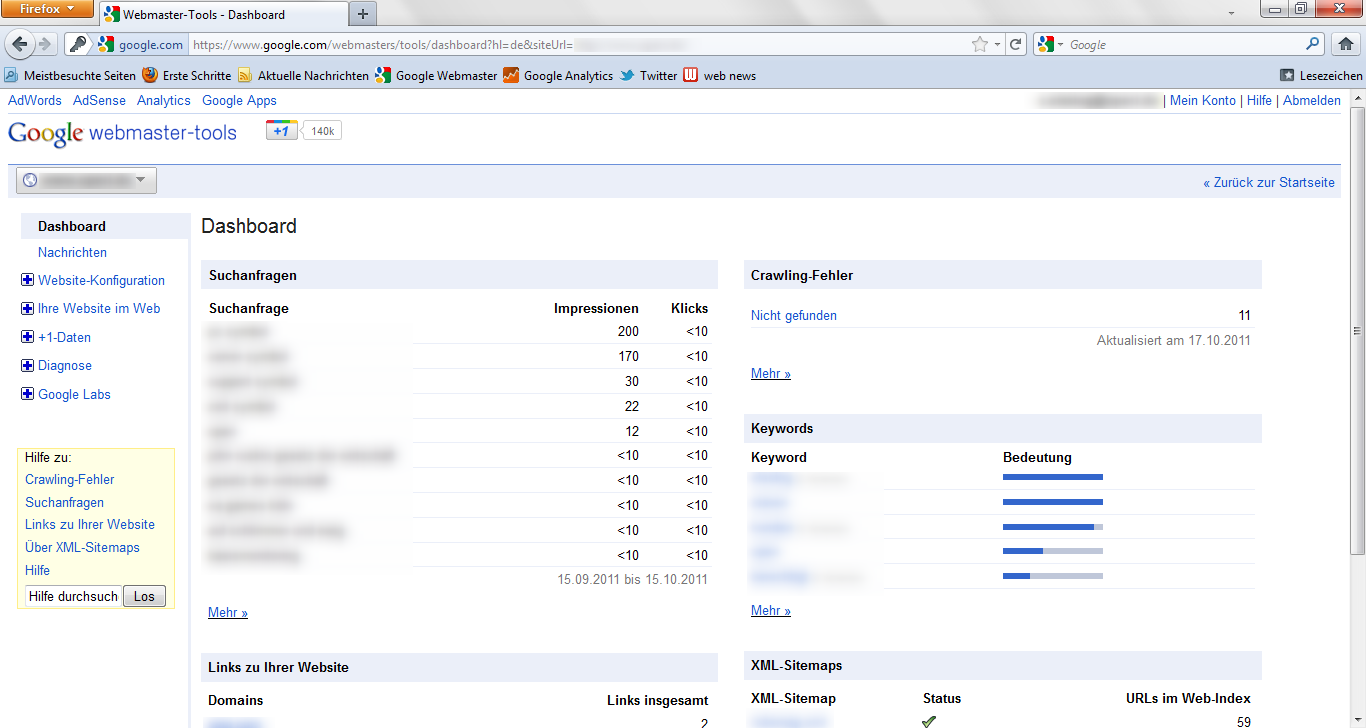1366x728 pixels.
Task: Open the Firefox menu button
Action: tap(47, 10)
